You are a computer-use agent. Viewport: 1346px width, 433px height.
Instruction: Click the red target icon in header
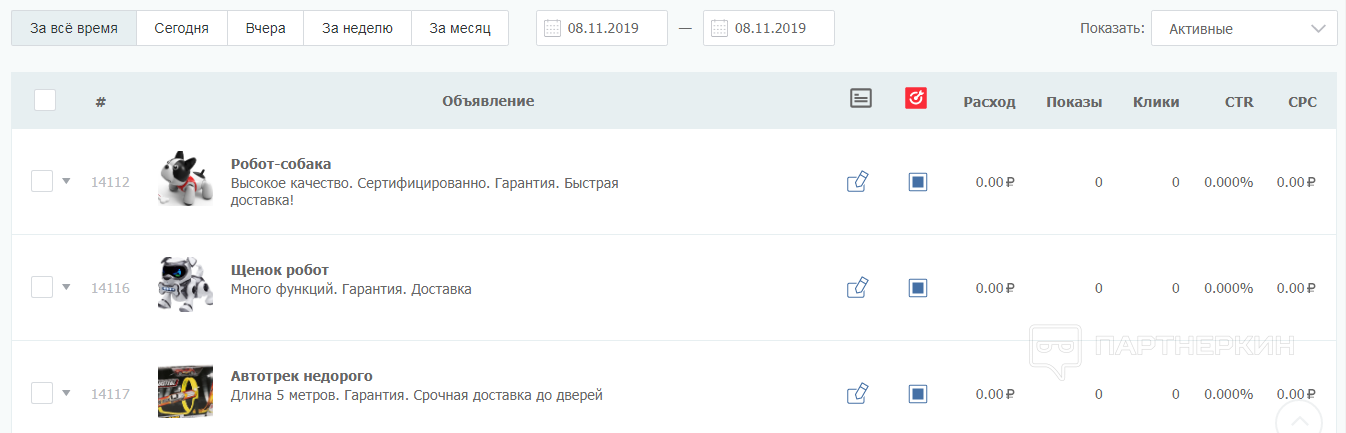pyautogui.click(x=916, y=98)
